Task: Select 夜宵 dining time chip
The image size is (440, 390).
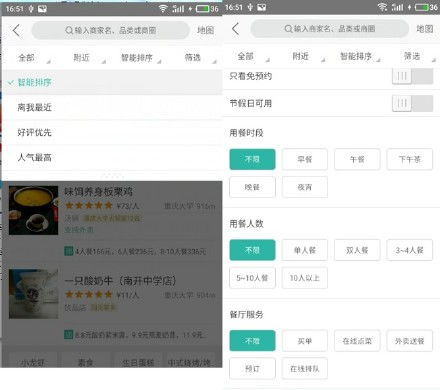Action: [x=305, y=187]
